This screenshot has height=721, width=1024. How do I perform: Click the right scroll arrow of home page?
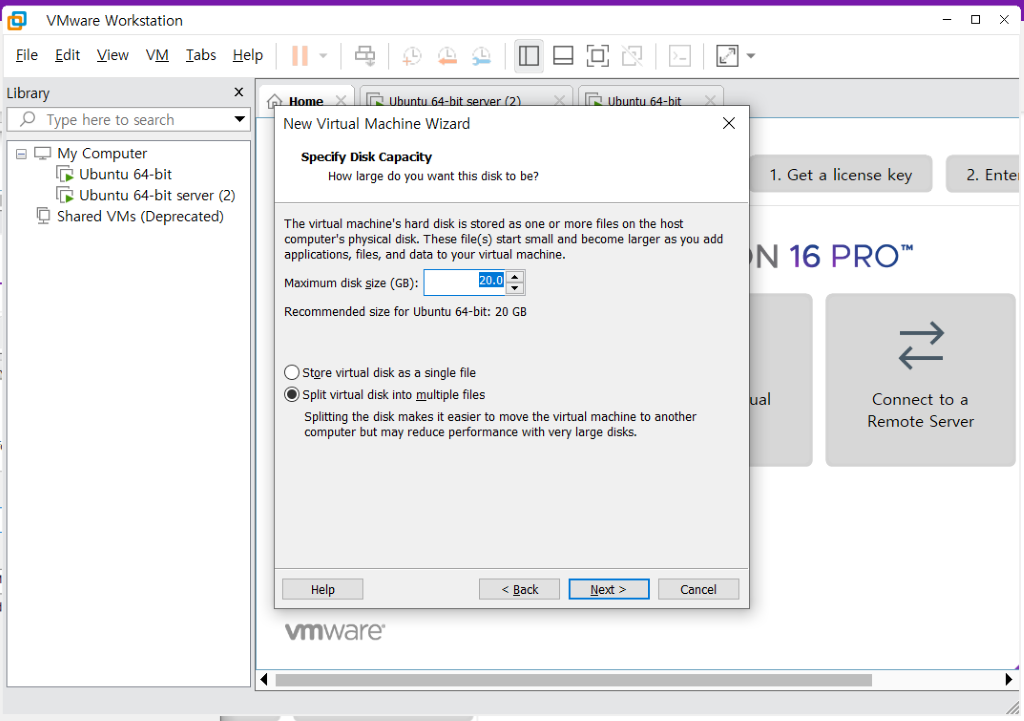tap(1008, 679)
